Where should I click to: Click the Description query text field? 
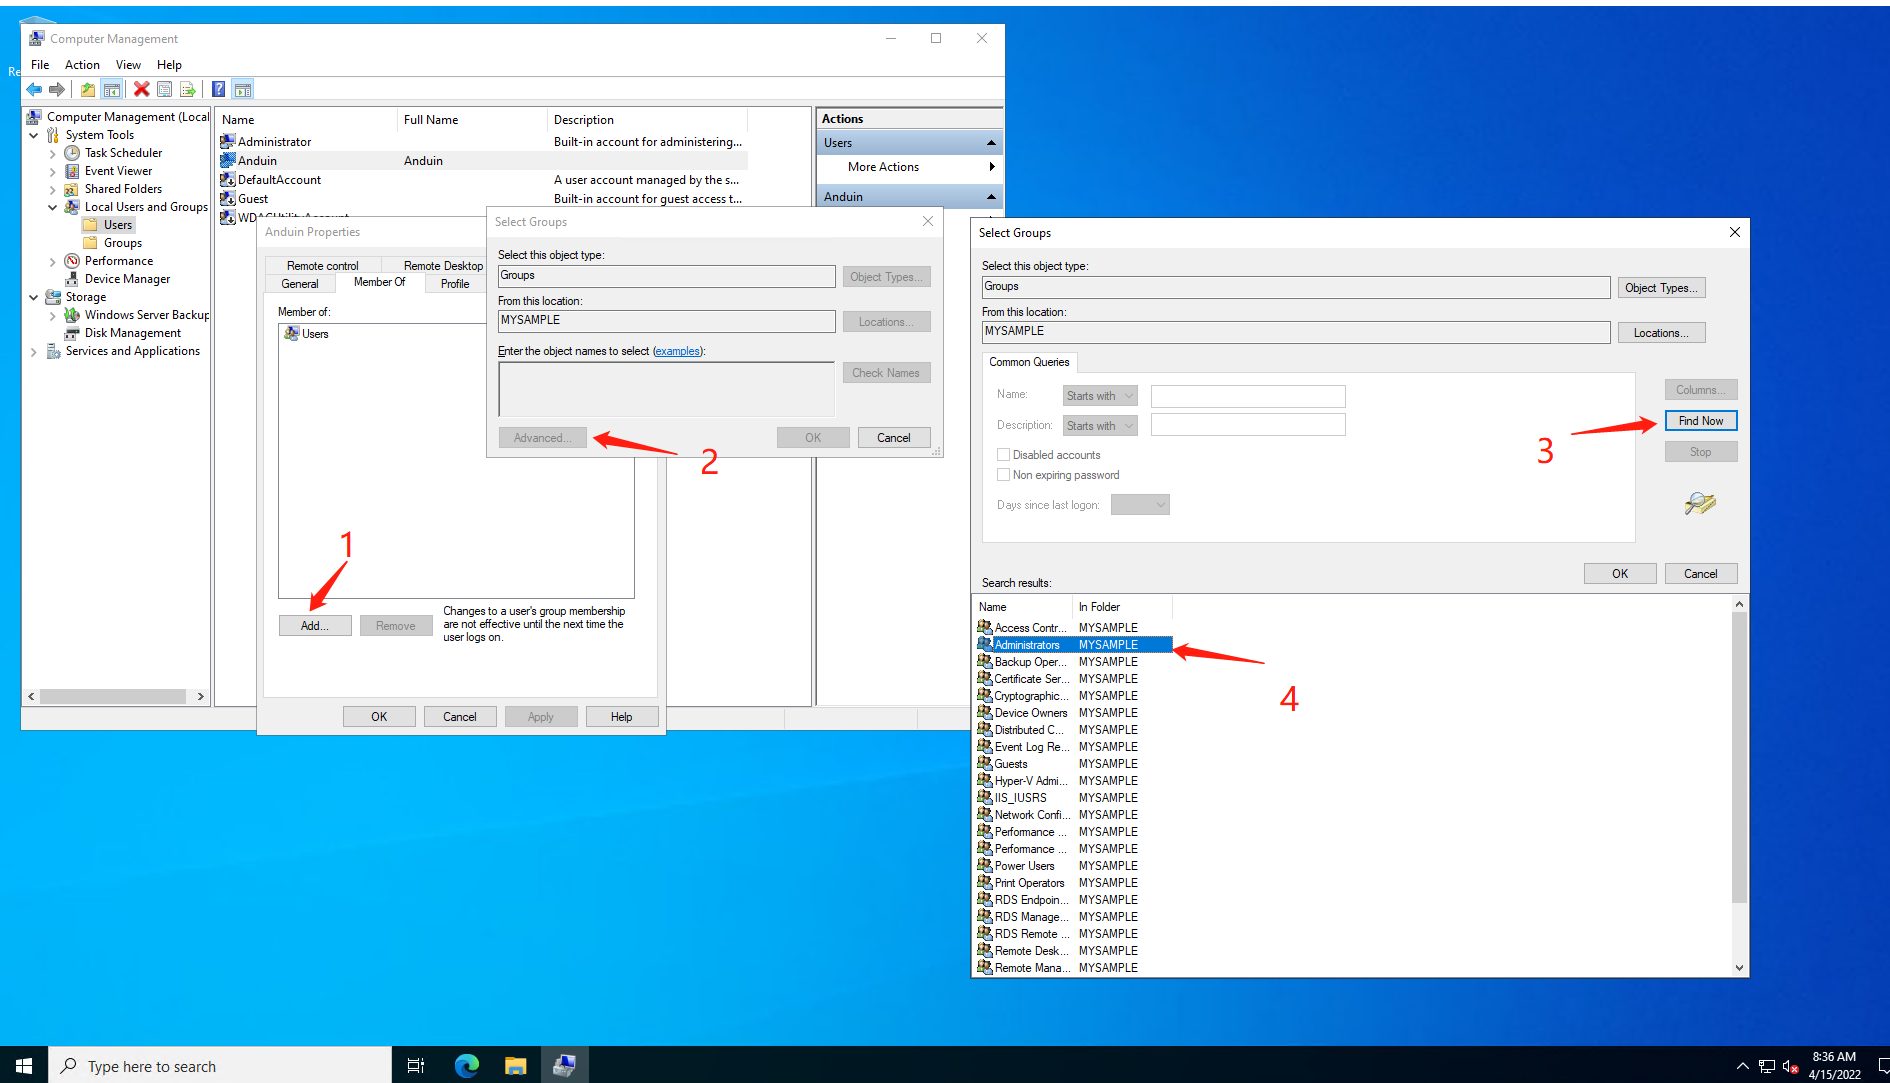(1248, 425)
